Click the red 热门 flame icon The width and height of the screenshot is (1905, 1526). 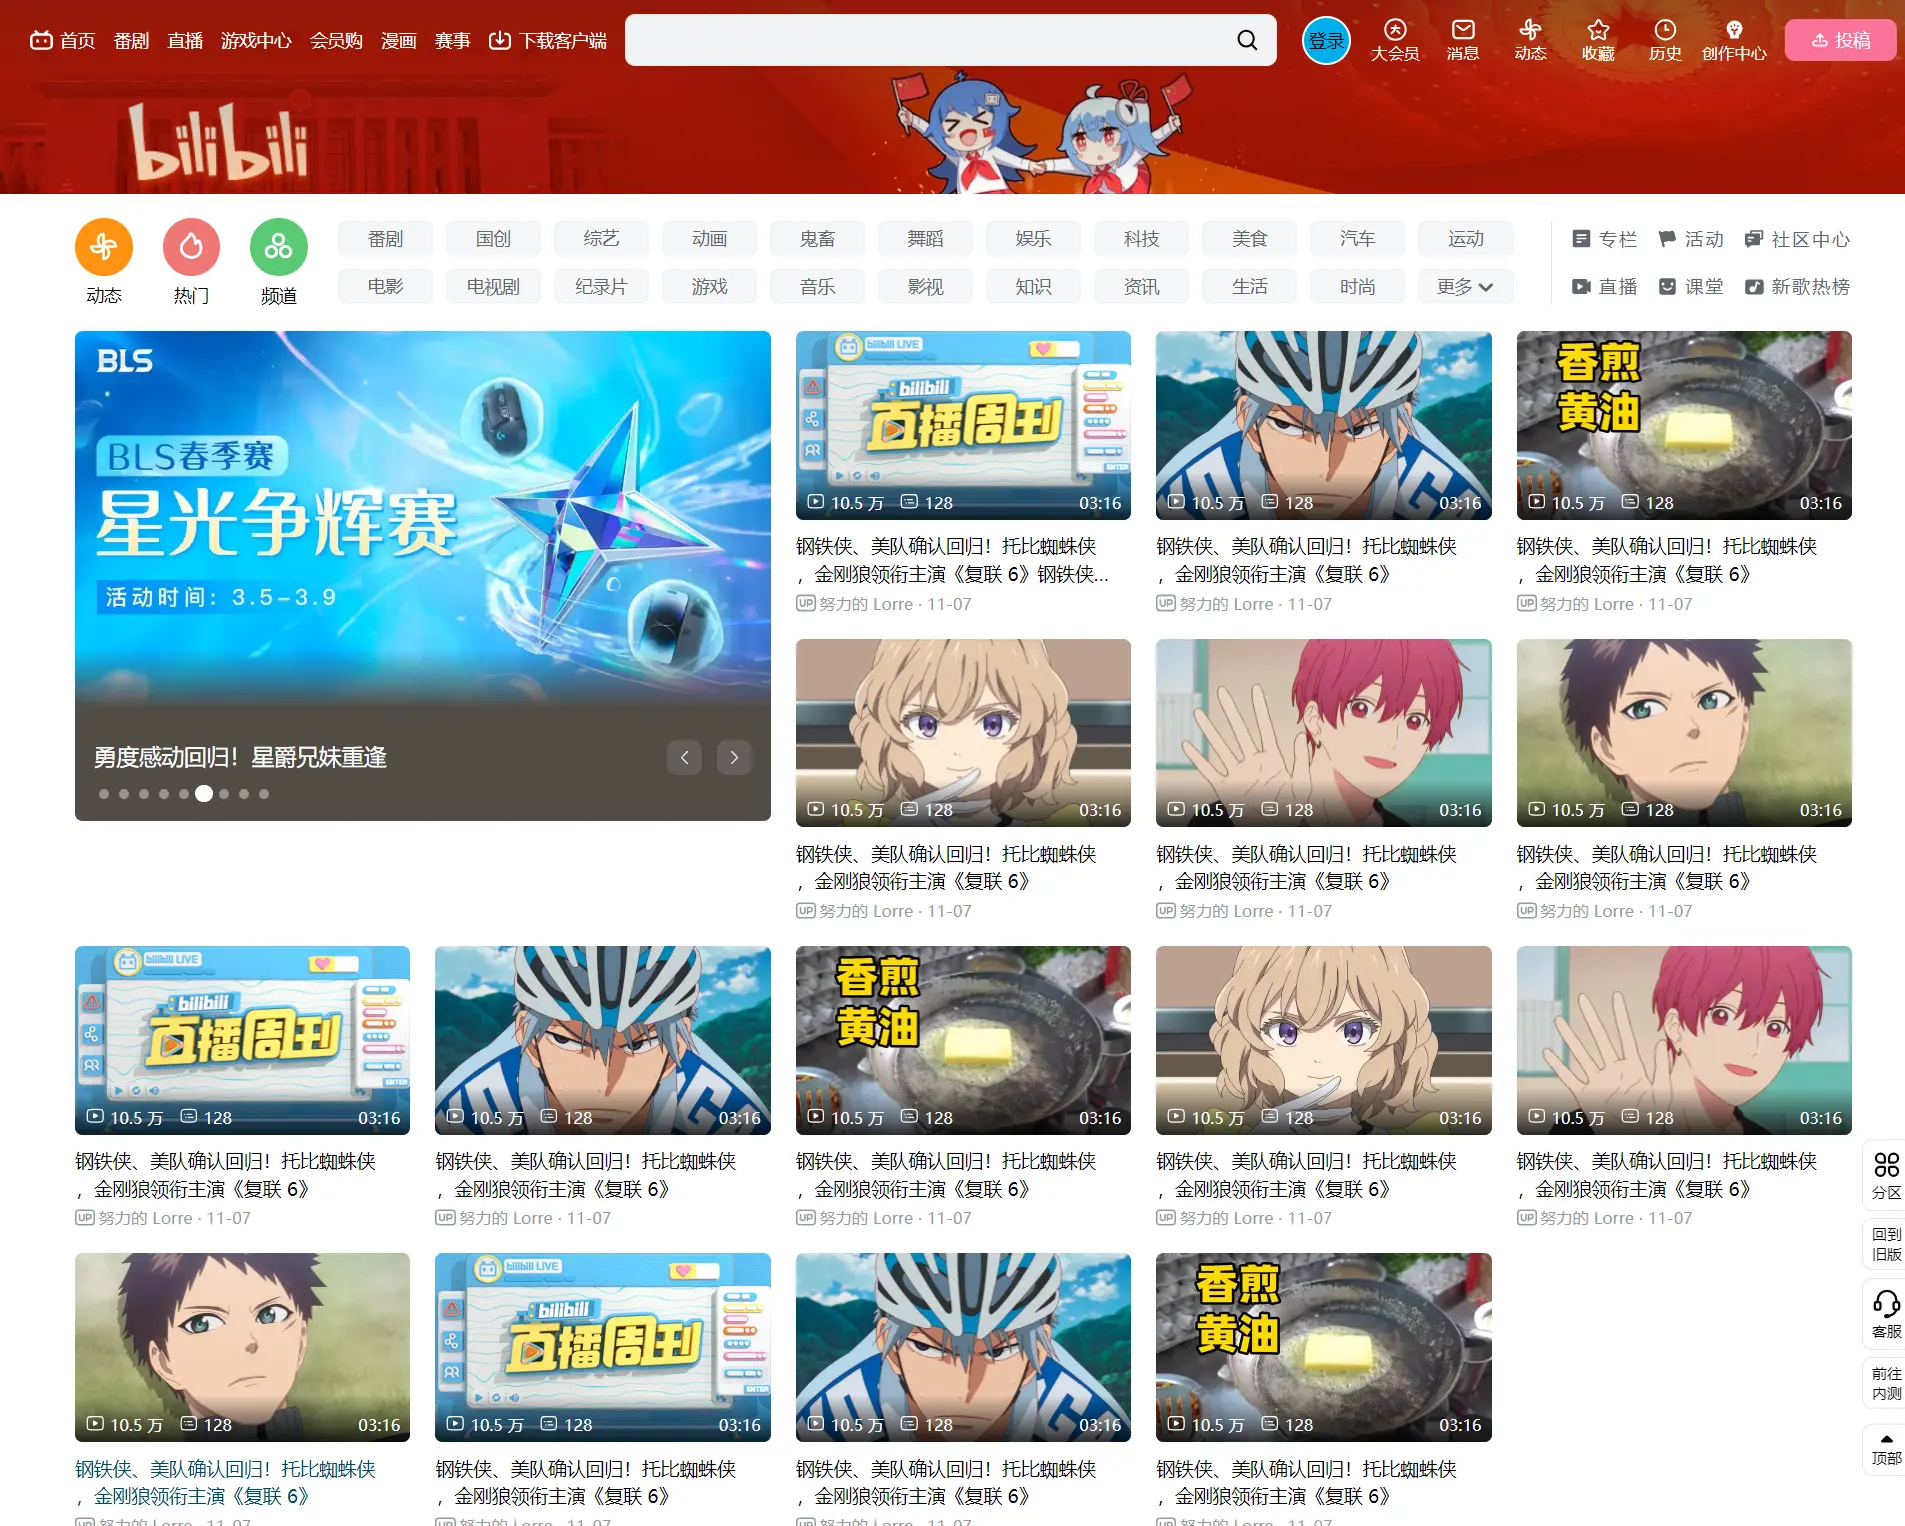[x=191, y=247]
